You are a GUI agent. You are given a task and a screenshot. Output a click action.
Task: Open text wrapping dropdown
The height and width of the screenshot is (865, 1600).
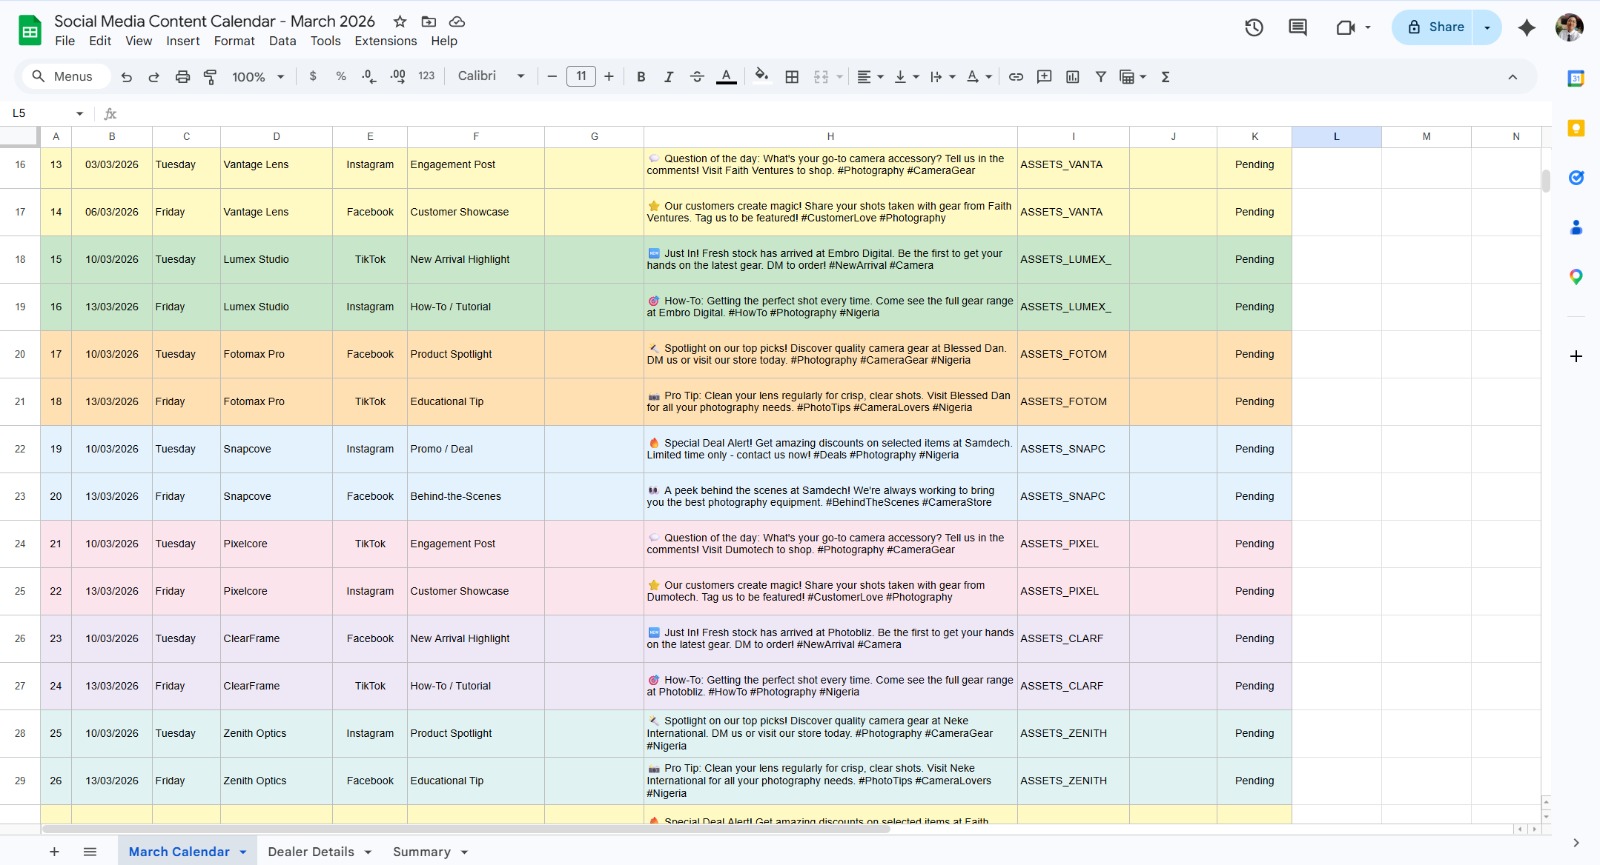pyautogui.click(x=943, y=76)
